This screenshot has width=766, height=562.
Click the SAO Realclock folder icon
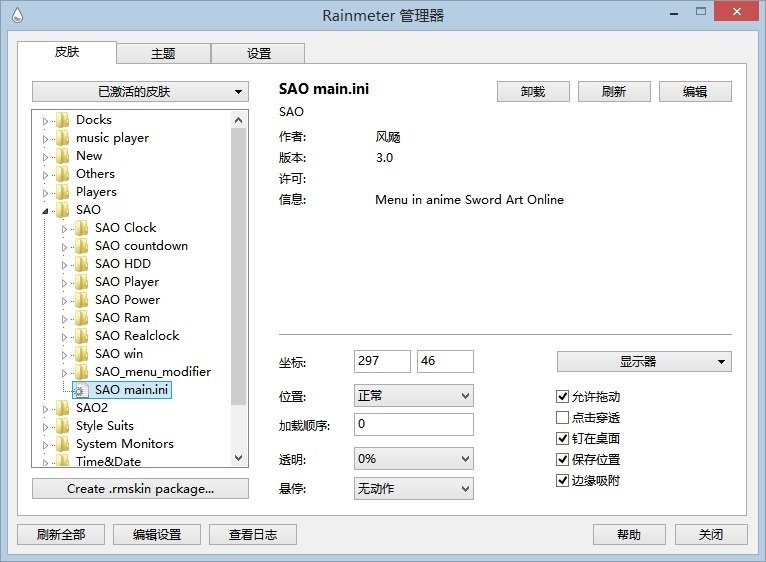pyautogui.click(x=82, y=336)
